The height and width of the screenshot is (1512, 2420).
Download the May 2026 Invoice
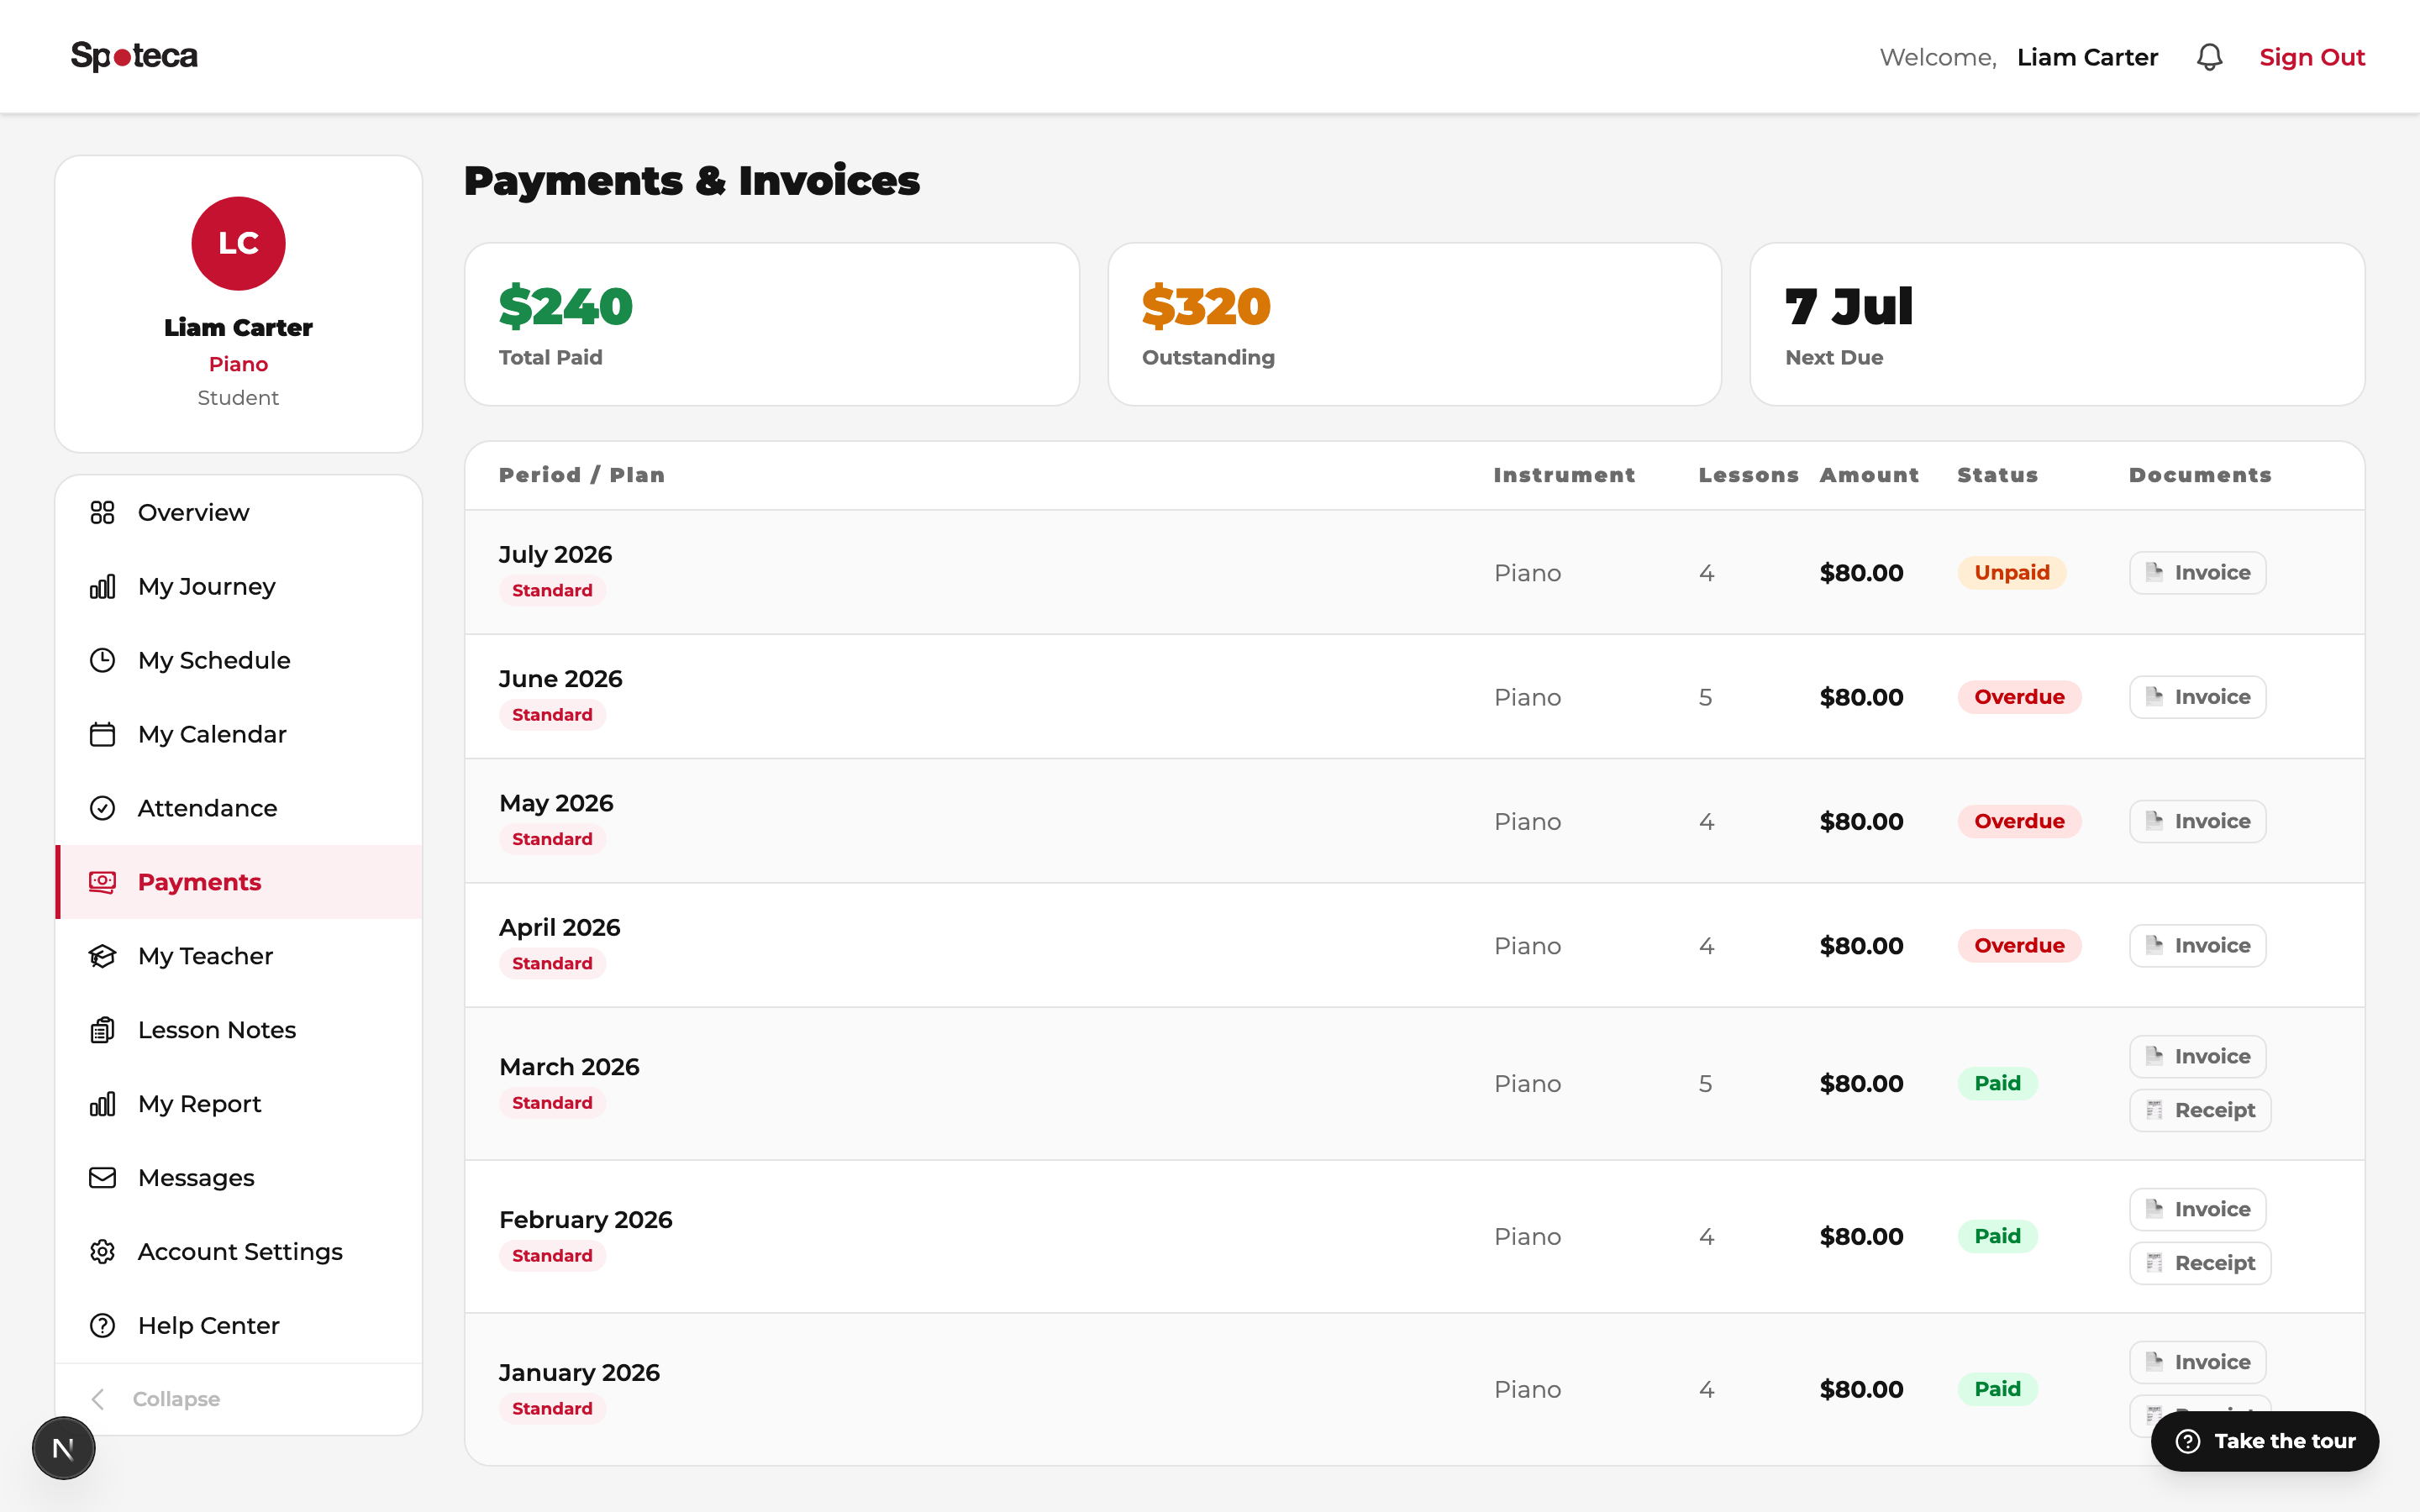click(2197, 821)
